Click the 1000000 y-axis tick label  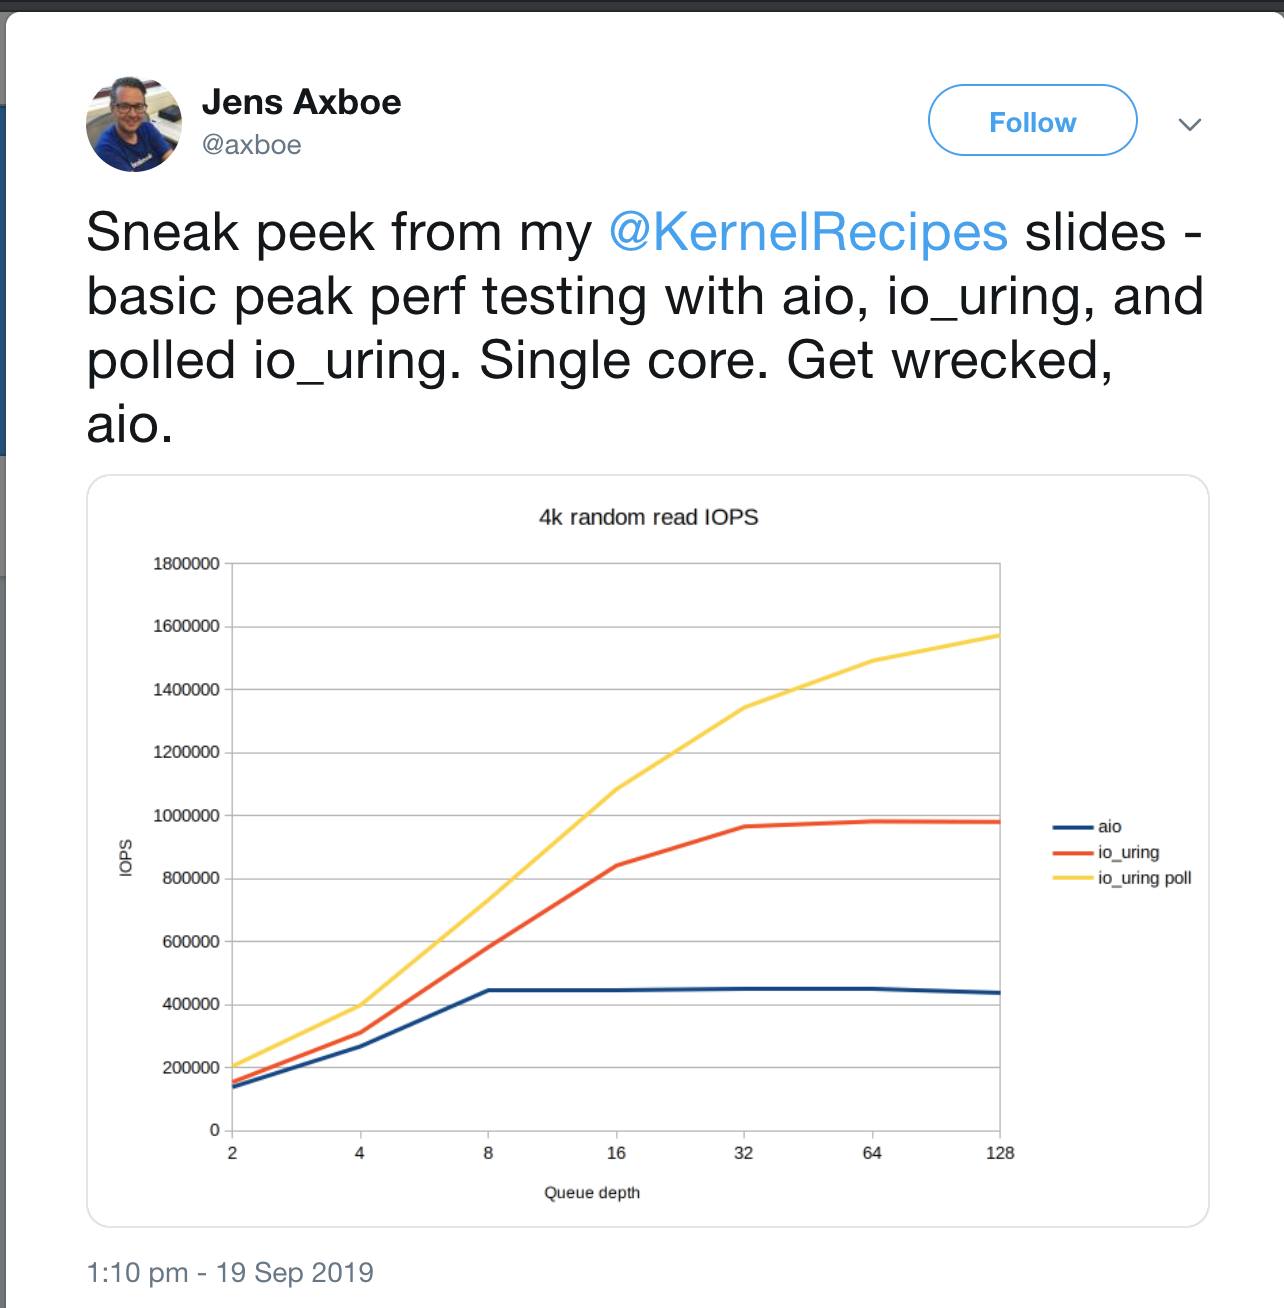(186, 816)
